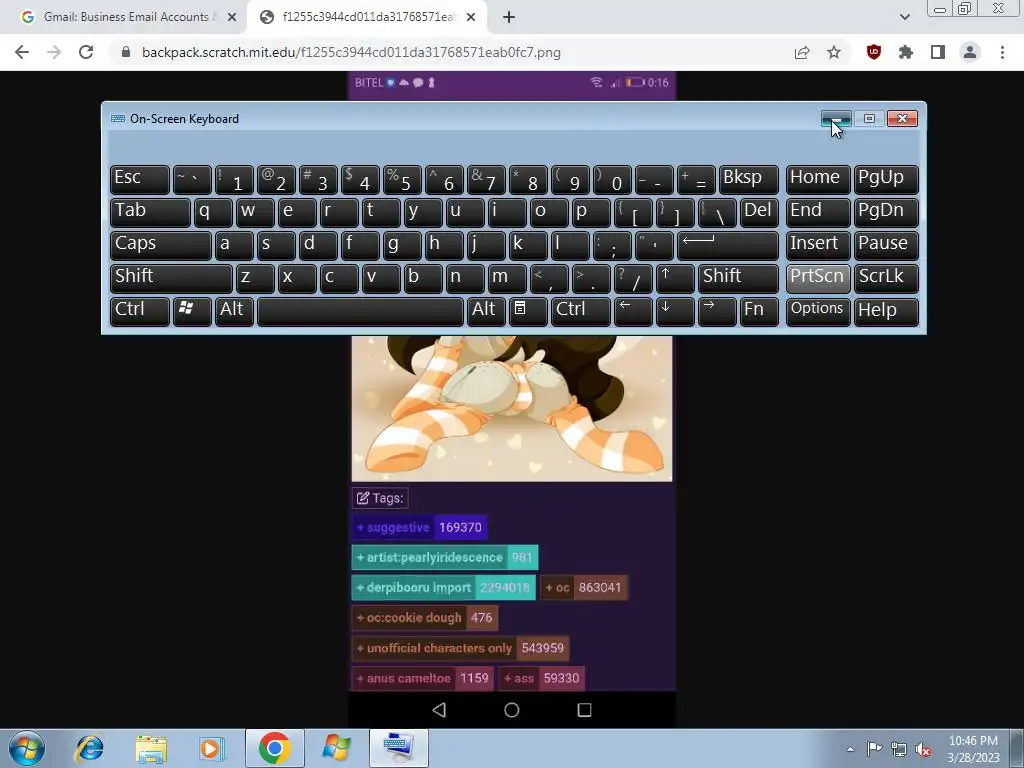This screenshot has width=1024, height=768.
Task: Tap the down arrow key
Action: (675, 311)
